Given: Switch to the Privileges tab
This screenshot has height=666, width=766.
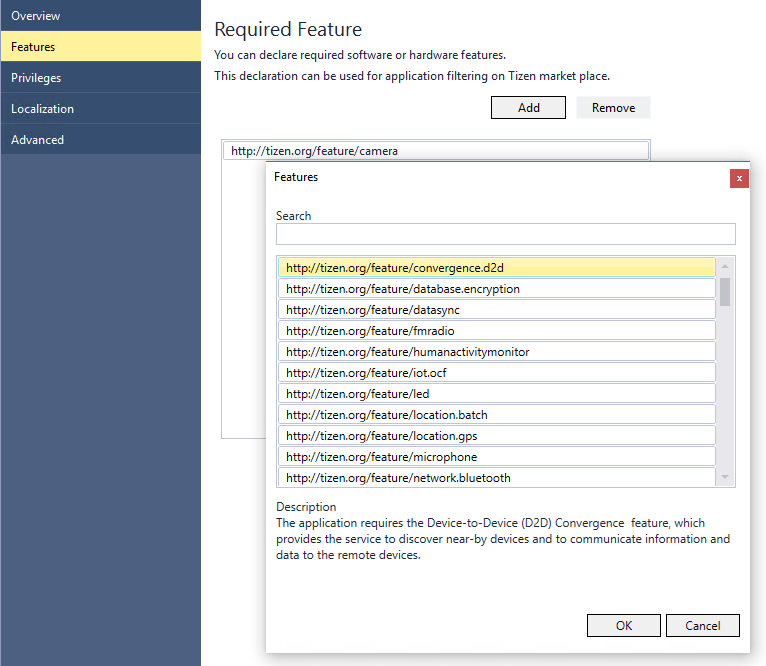Looking at the screenshot, I should pyautogui.click(x=100, y=78).
